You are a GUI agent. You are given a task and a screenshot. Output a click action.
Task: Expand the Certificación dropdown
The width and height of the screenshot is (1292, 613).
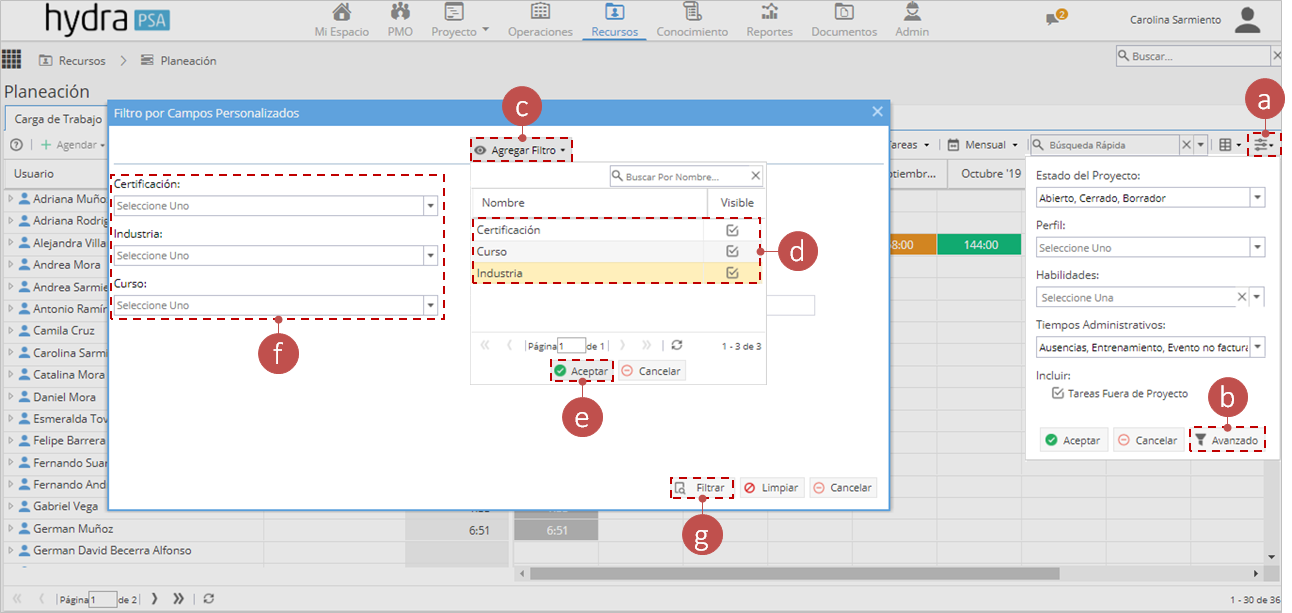pyautogui.click(x=431, y=206)
